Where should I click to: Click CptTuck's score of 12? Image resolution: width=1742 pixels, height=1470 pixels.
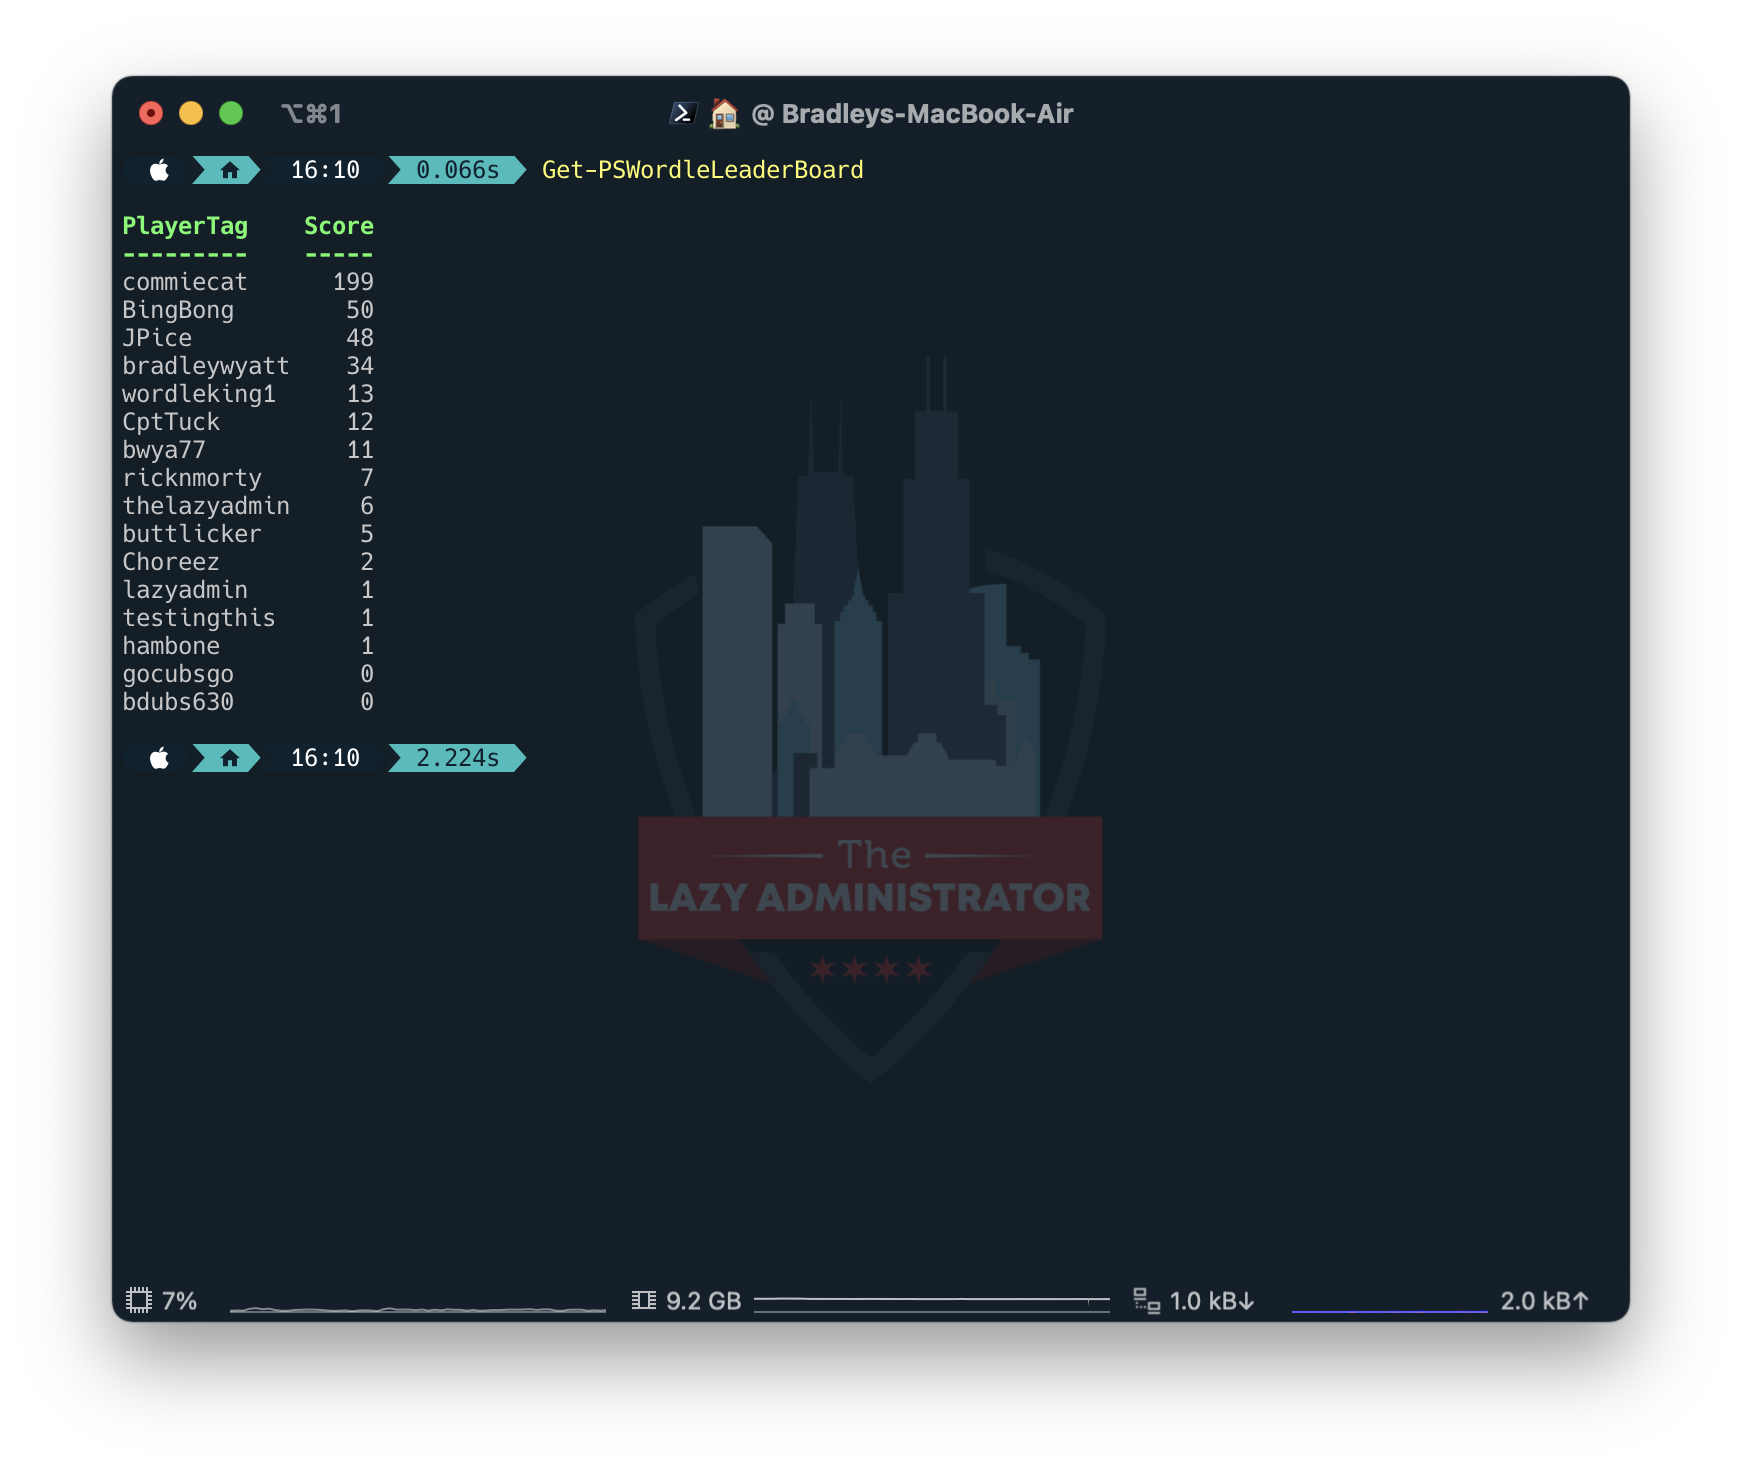(x=360, y=422)
